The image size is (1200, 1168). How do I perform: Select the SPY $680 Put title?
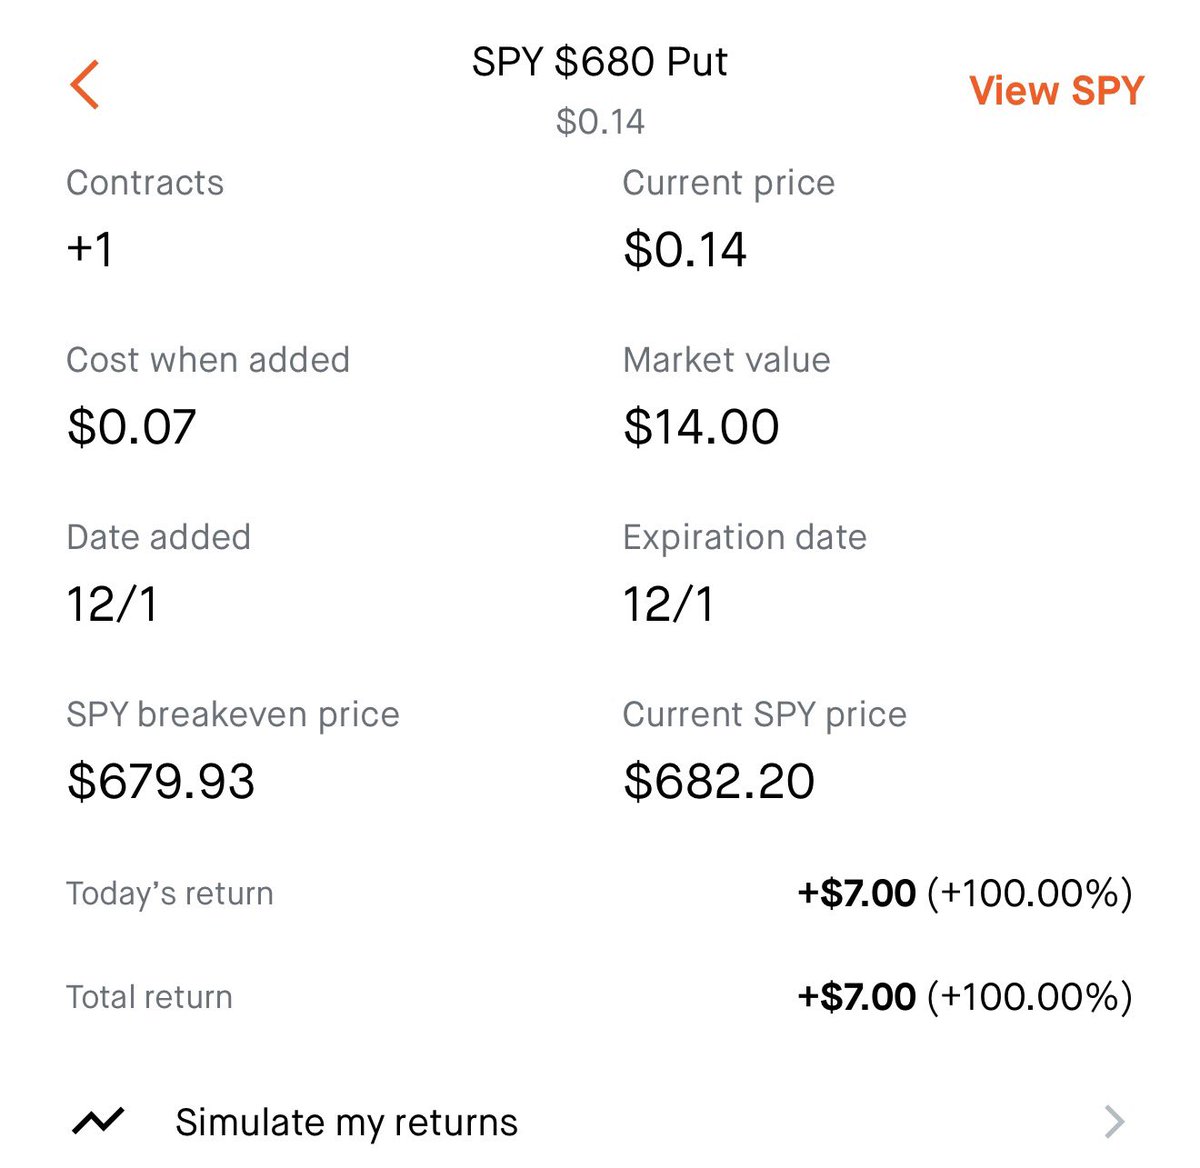600,62
